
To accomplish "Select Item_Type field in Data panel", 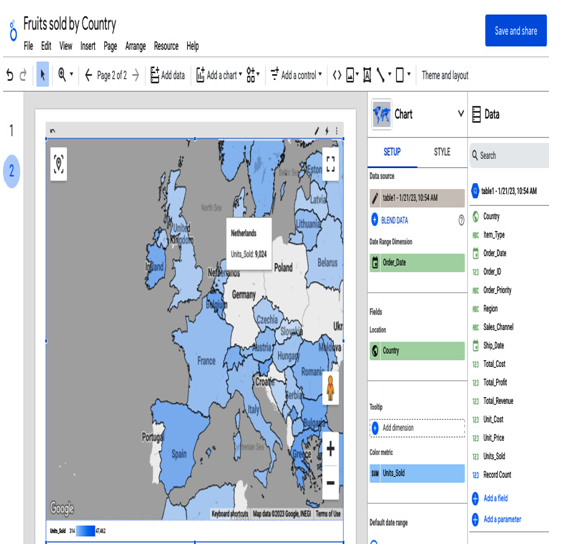I will click(494, 235).
